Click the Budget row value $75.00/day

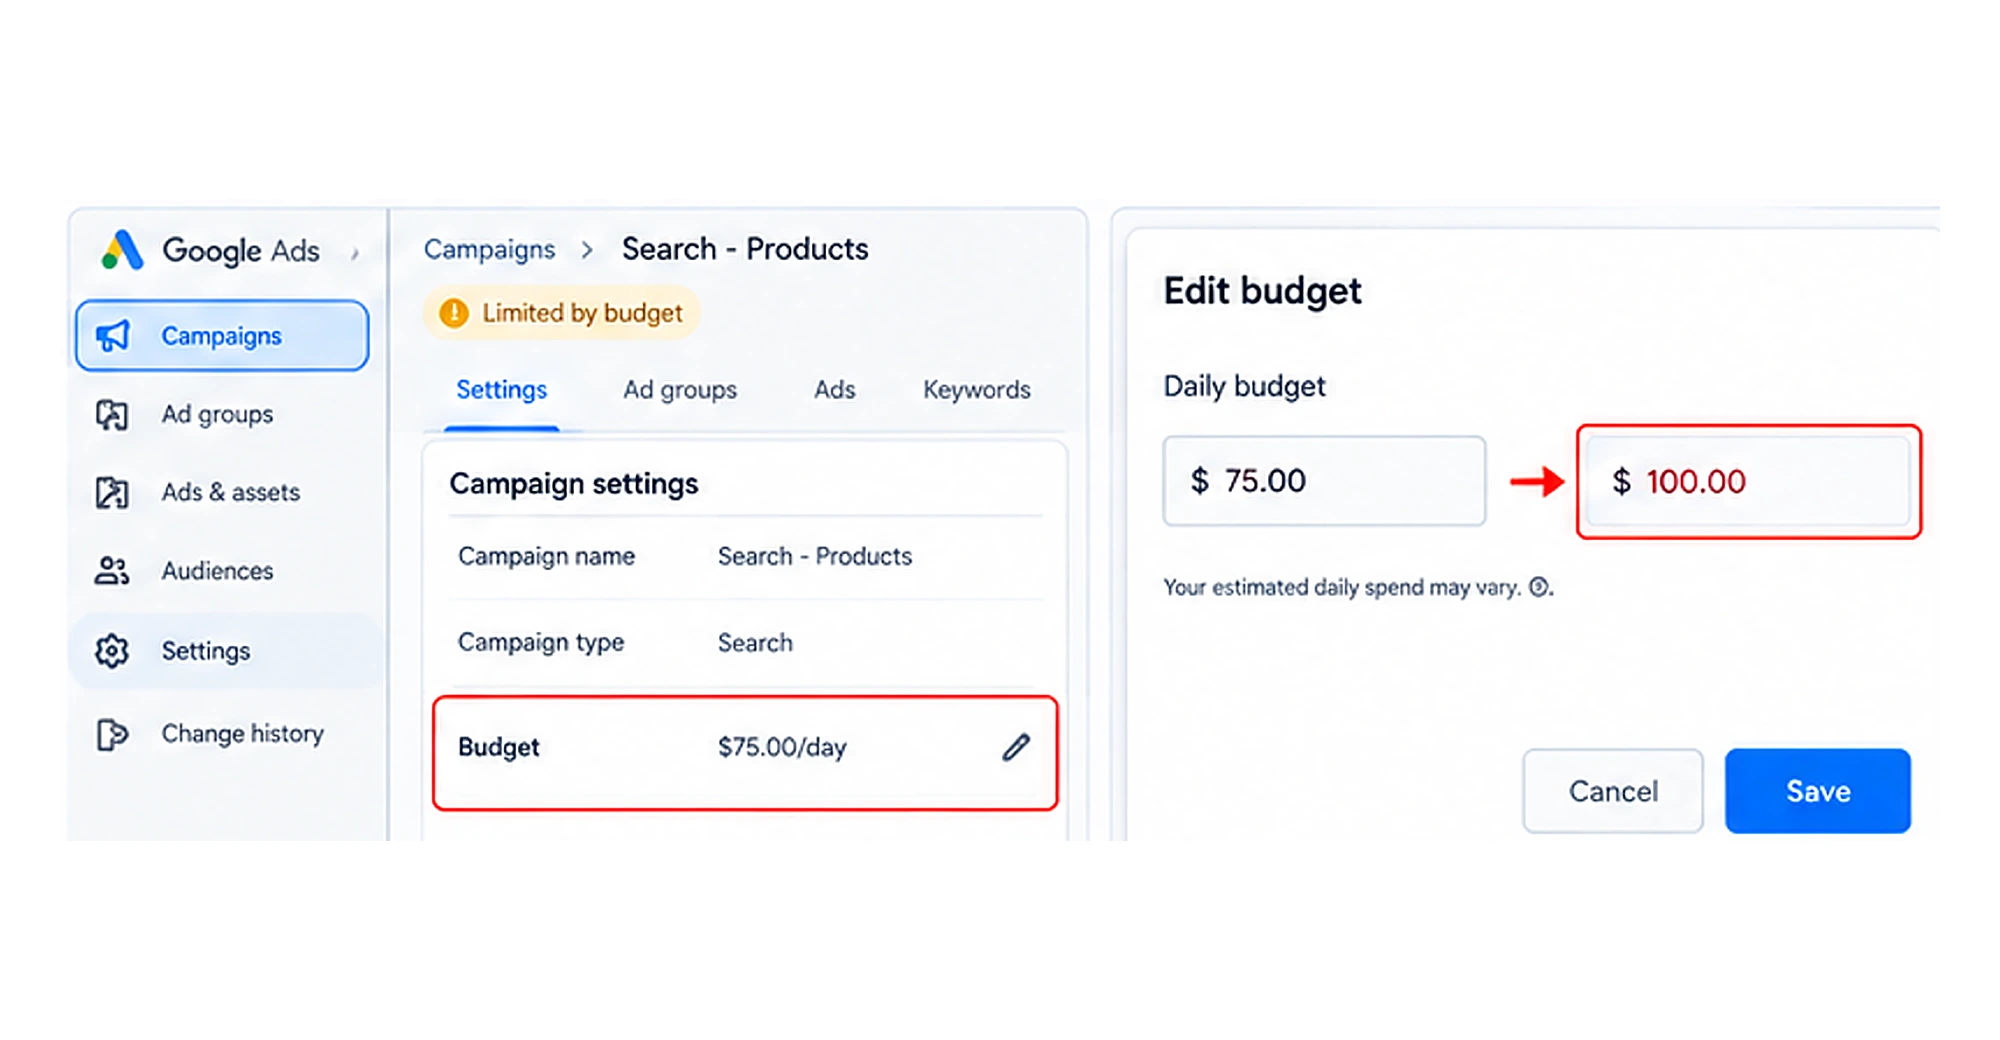click(782, 747)
